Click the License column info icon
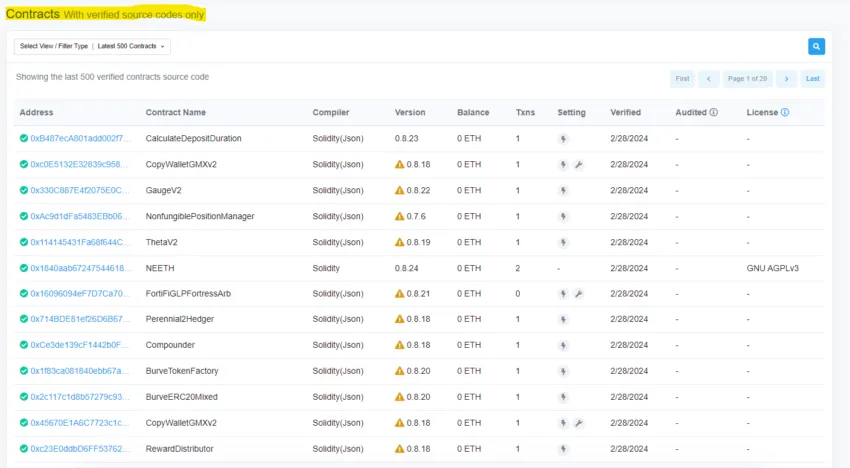This screenshot has height=468, width=850. click(785, 113)
